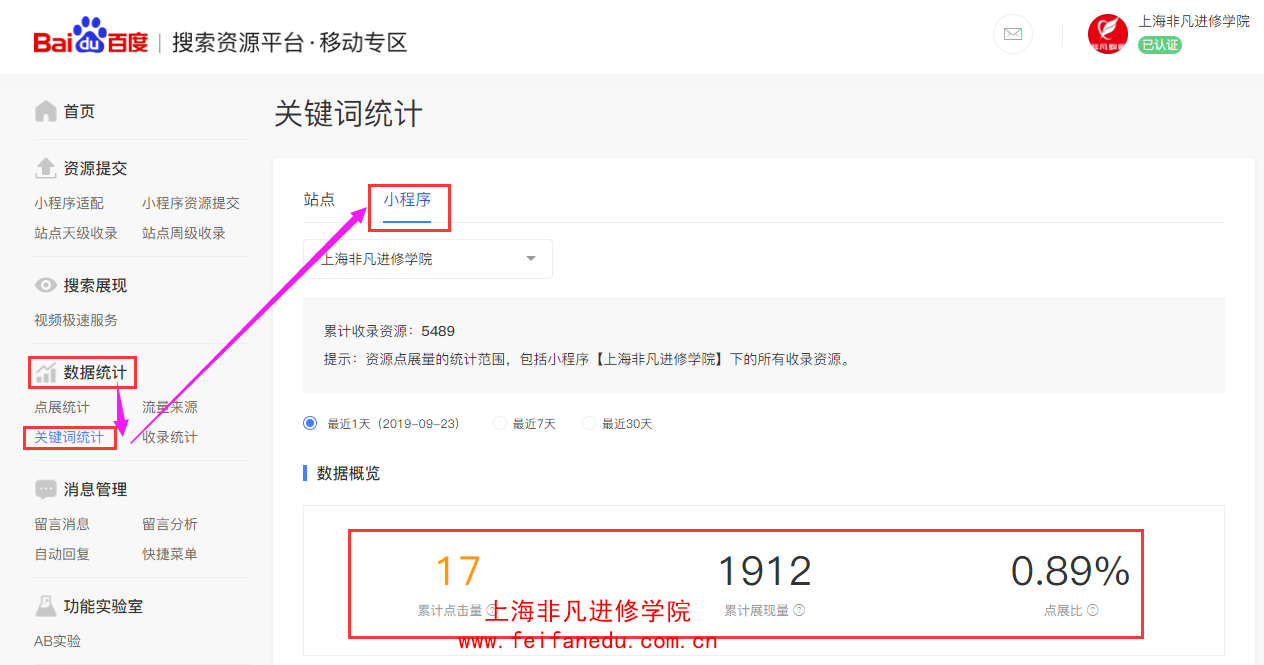Image resolution: width=1264 pixels, height=665 pixels.
Task: Click the flask icon beside 功能实验室
Action: pyautogui.click(x=45, y=606)
